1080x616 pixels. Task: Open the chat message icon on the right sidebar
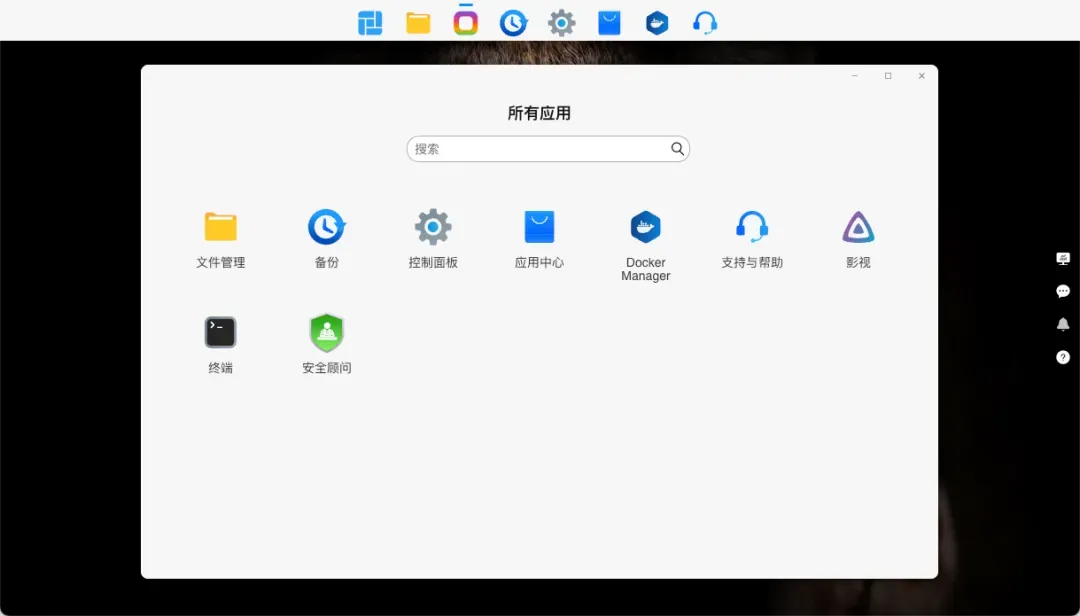click(x=1063, y=291)
